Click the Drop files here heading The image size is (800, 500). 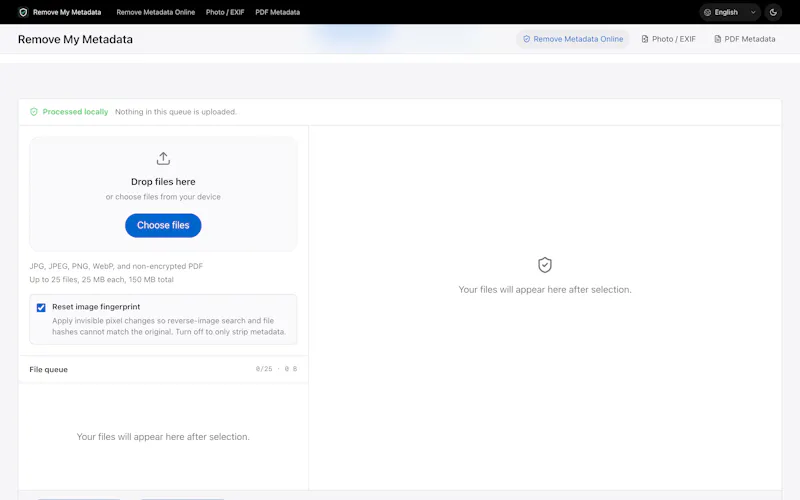click(163, 182)
